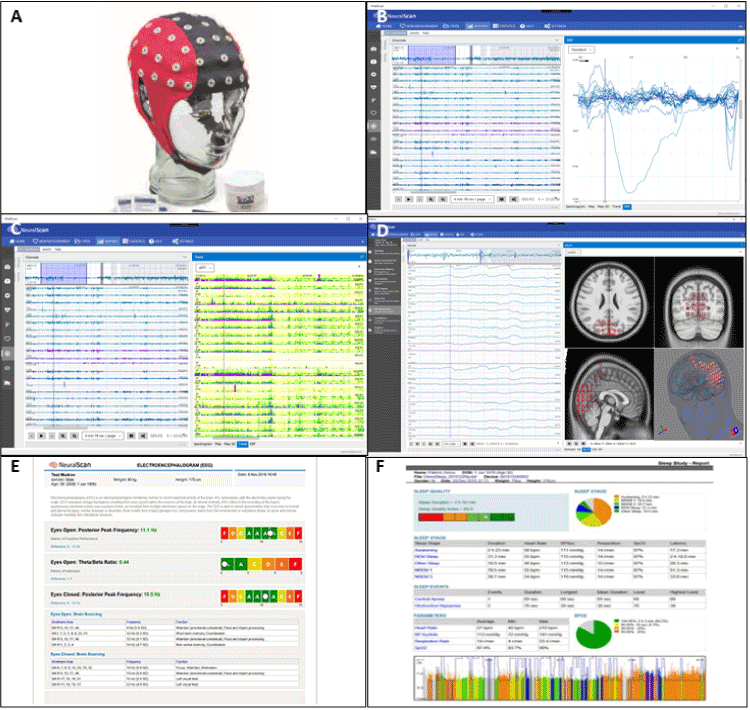Select the top sidebar icon in panel B
The width and height of the screenshot is (750, 710).
[373, 47]
